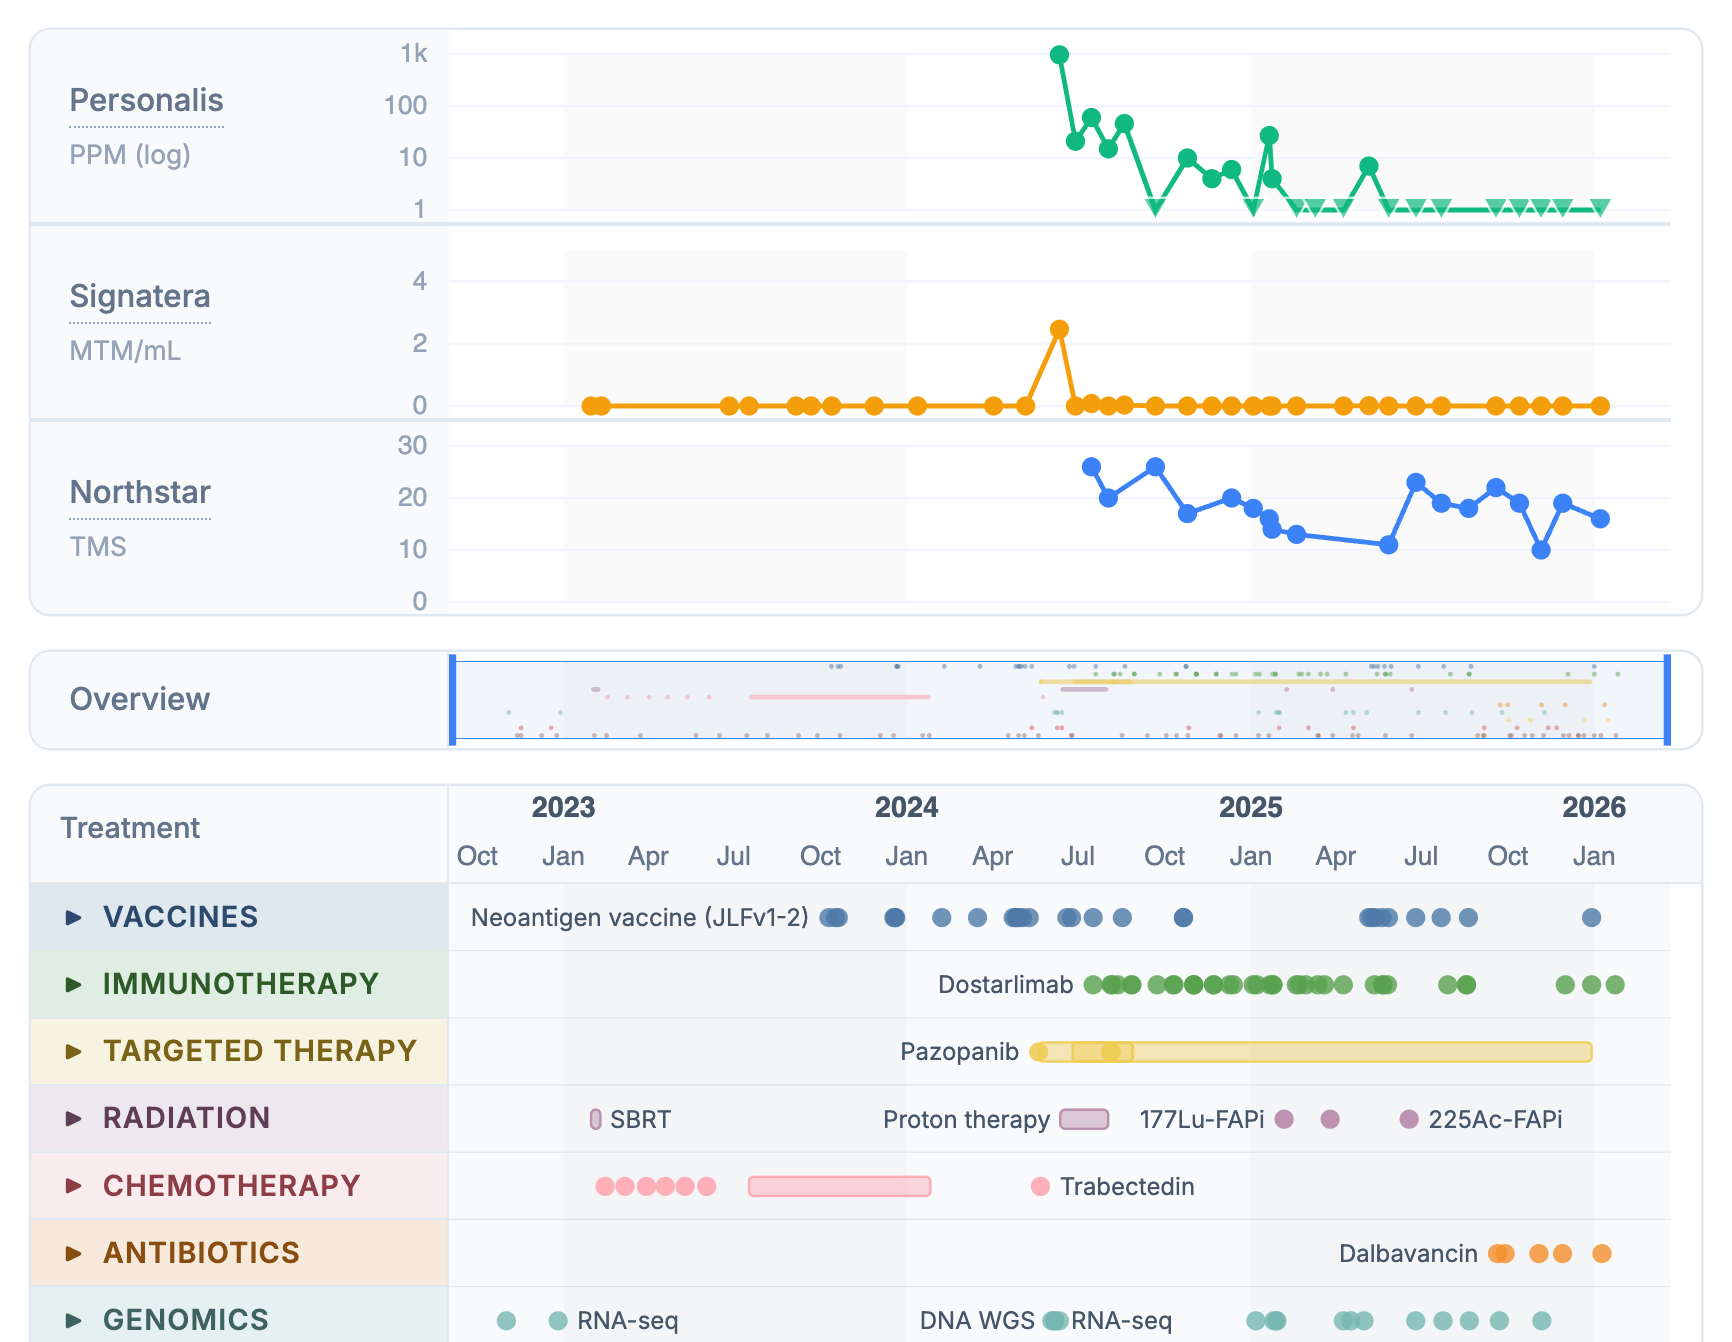Select the DNA WGS genomics marker
Viewport: 1732px width, 1342px height.
[x=1053, y=1320]
